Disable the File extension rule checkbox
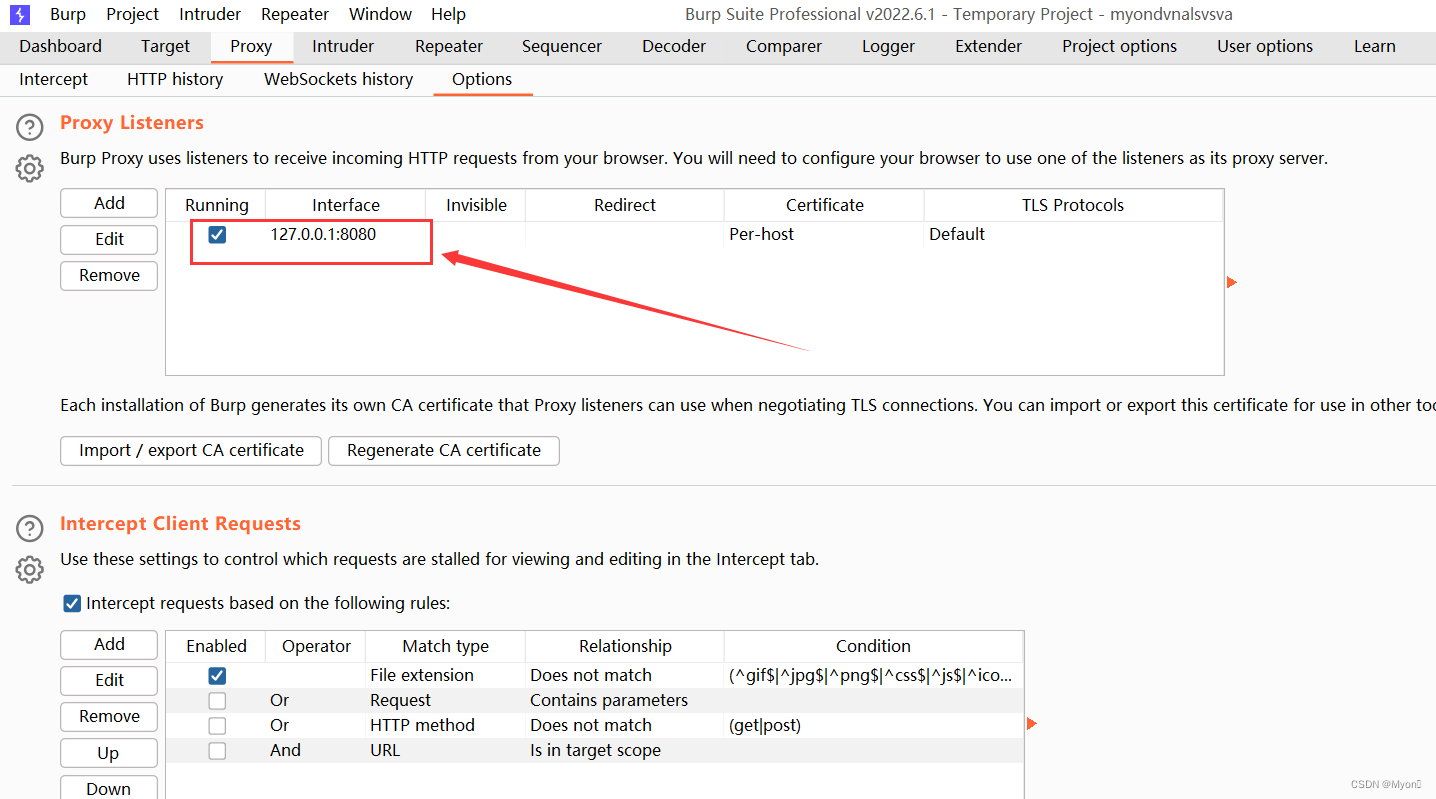Viewport: 1436px width, 799px height. pos(217,676)
